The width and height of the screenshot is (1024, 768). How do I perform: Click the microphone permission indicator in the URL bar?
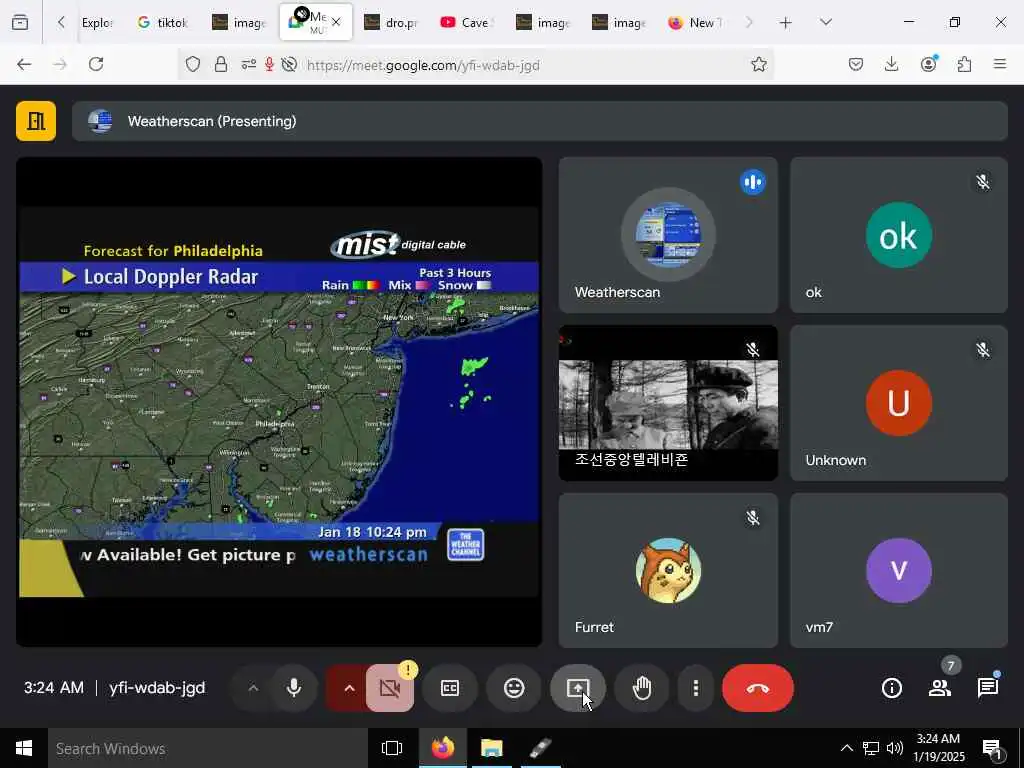click(x=269, y=64)
